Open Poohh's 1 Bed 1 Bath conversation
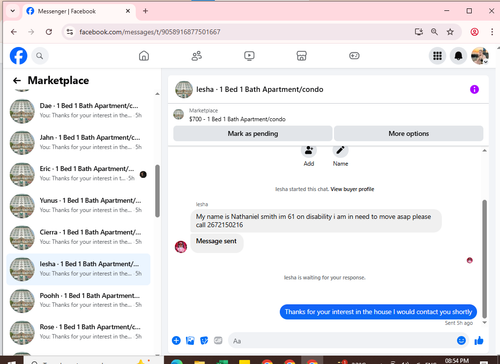This screenshot has width=500, height=364. point(79,300)
